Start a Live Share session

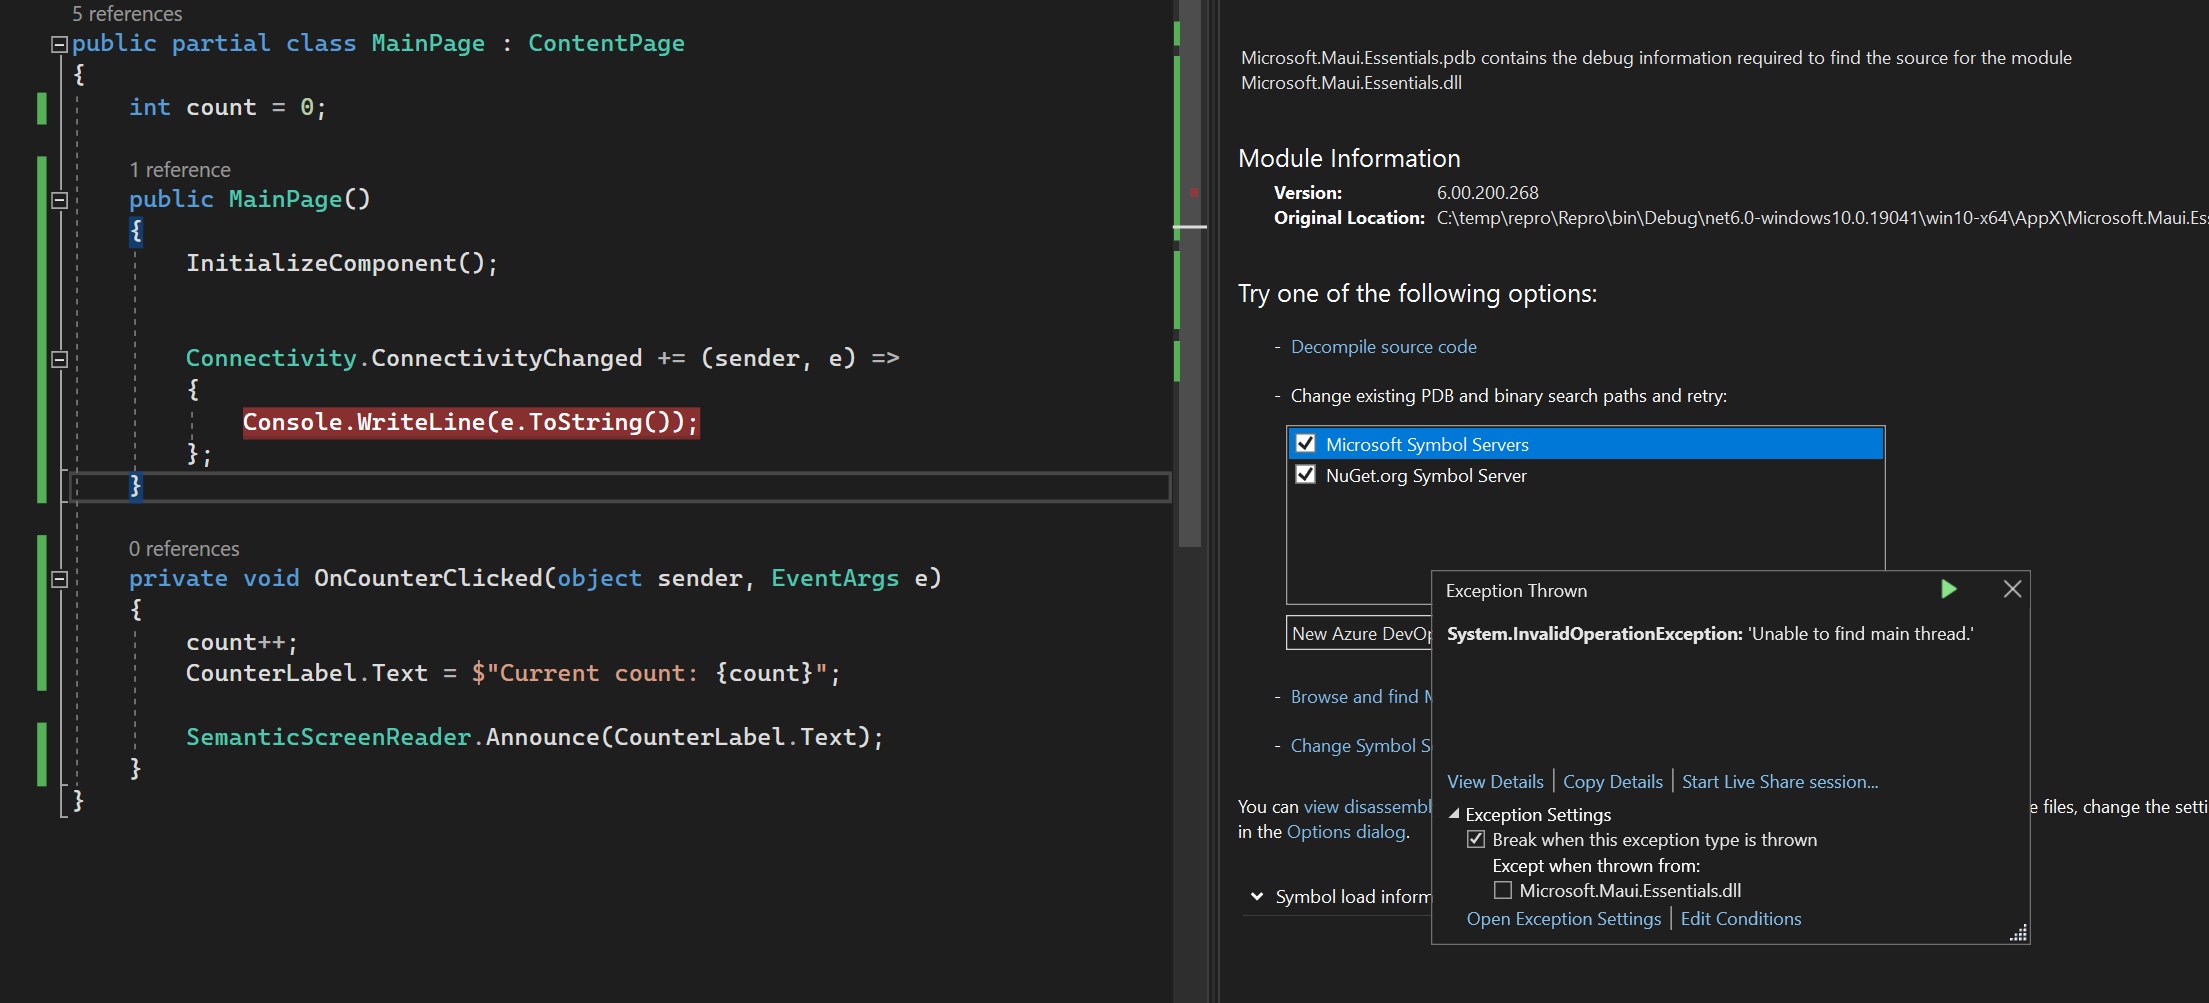[1778, 781]
